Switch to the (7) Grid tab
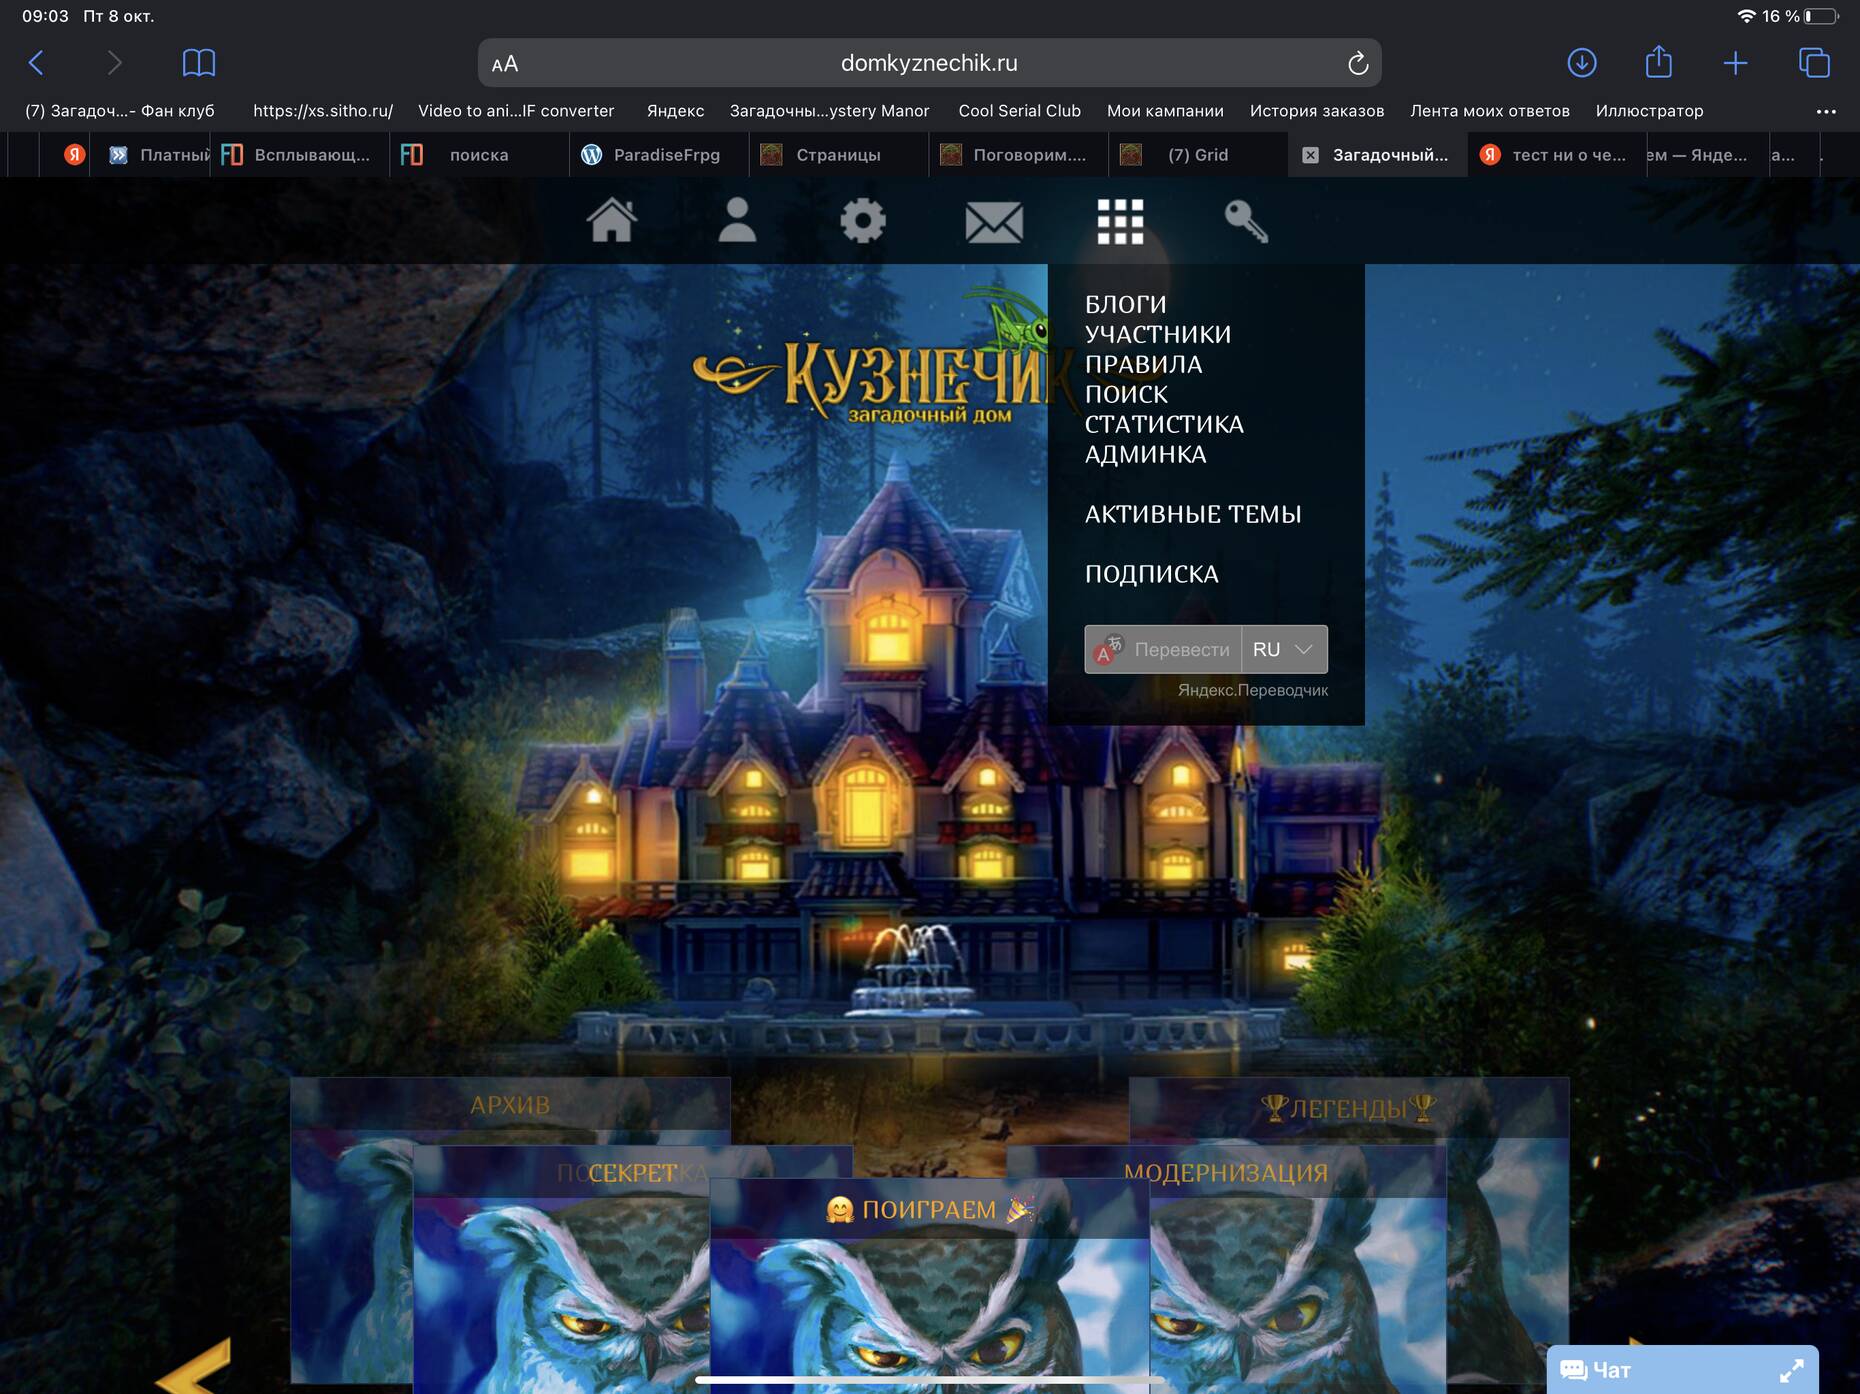1860x1394 pixels. (x=1198, y=155)
